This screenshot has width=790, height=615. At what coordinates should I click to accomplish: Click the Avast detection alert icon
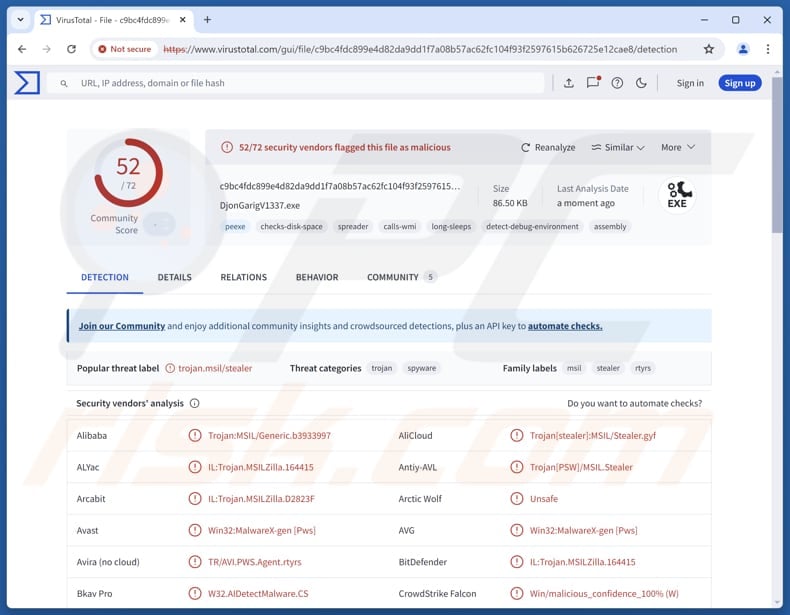tap(194, 530)
